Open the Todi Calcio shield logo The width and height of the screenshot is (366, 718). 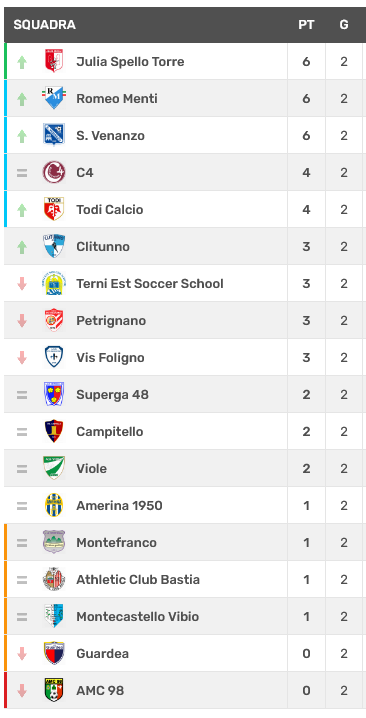tap(54, 209)
